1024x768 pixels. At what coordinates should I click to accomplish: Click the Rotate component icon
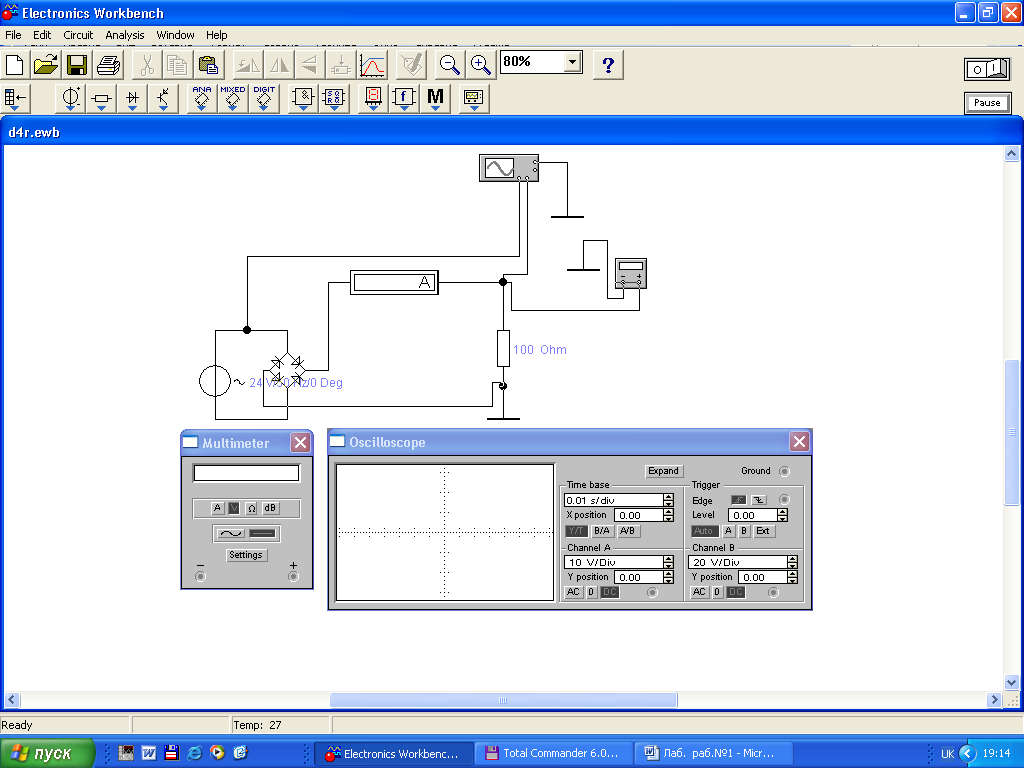[x=248, y=65]
